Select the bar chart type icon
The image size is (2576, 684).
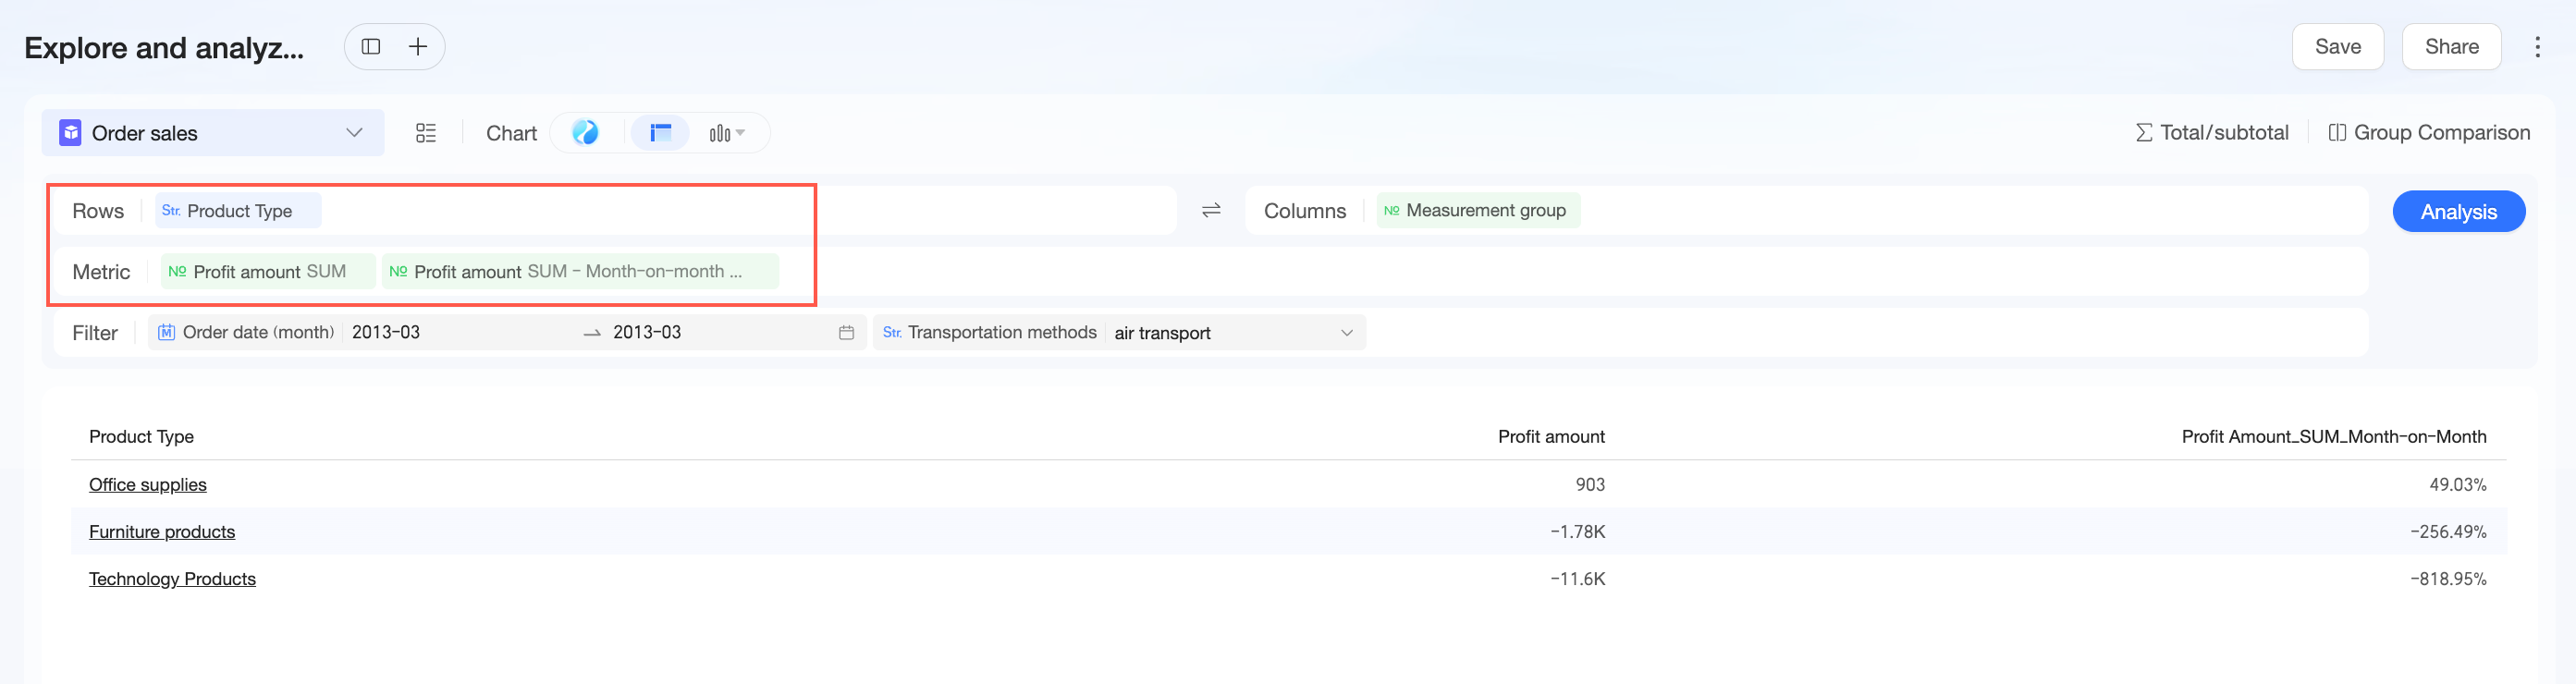point(720,133)
